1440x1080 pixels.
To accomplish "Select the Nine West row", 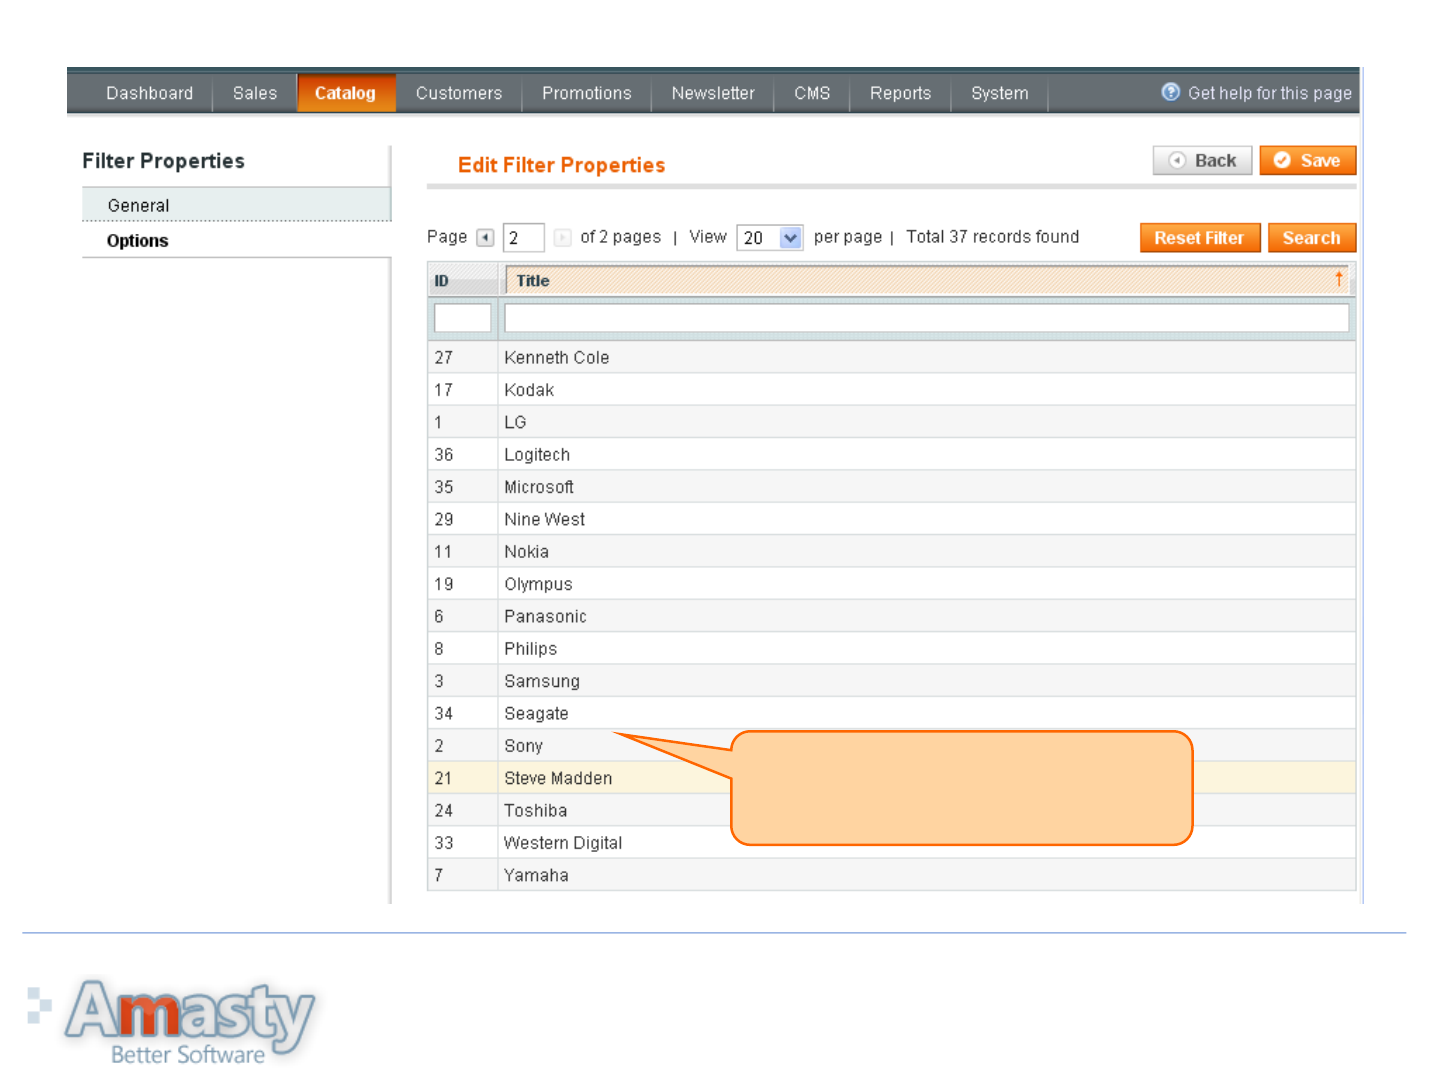I will click(x=891, y=519).
